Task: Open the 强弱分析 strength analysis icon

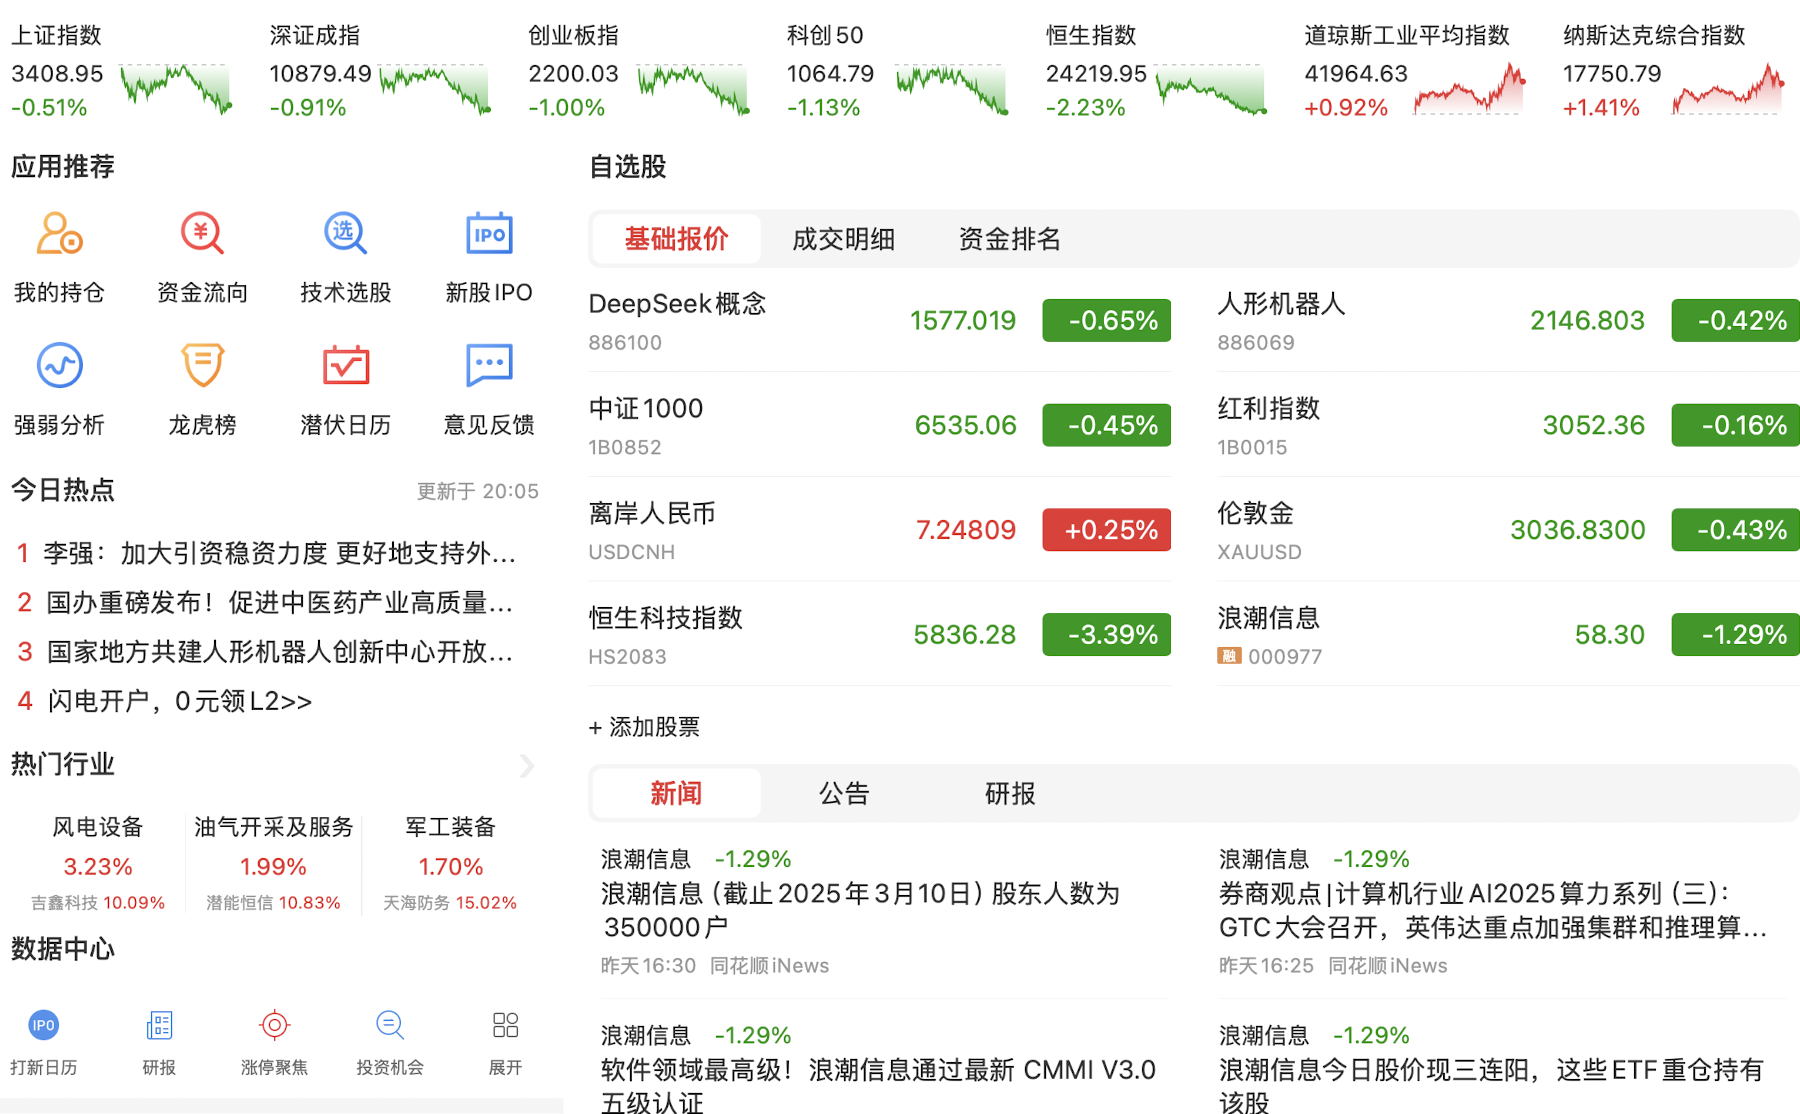Action: tap(59, 365)
